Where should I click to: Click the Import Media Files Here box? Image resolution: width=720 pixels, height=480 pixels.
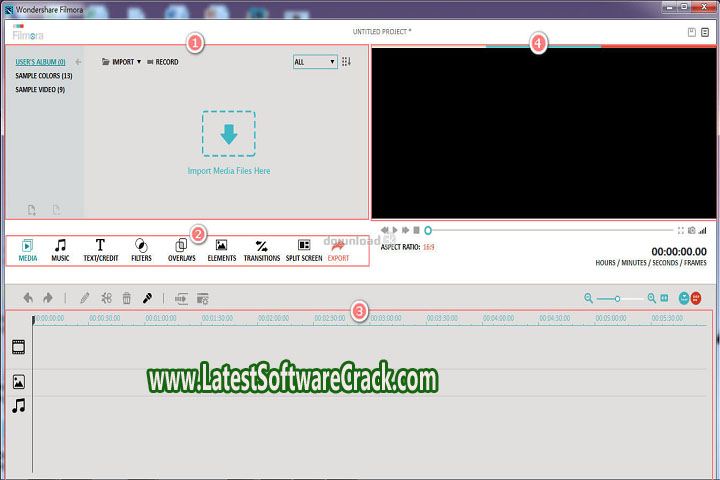[229, 134]
